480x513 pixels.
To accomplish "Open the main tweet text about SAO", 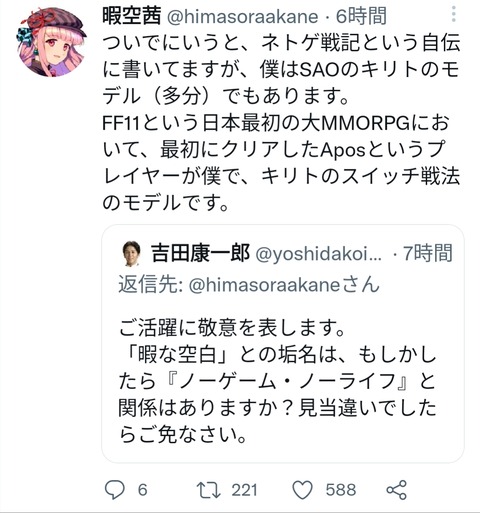I will [x=281, y=123].
